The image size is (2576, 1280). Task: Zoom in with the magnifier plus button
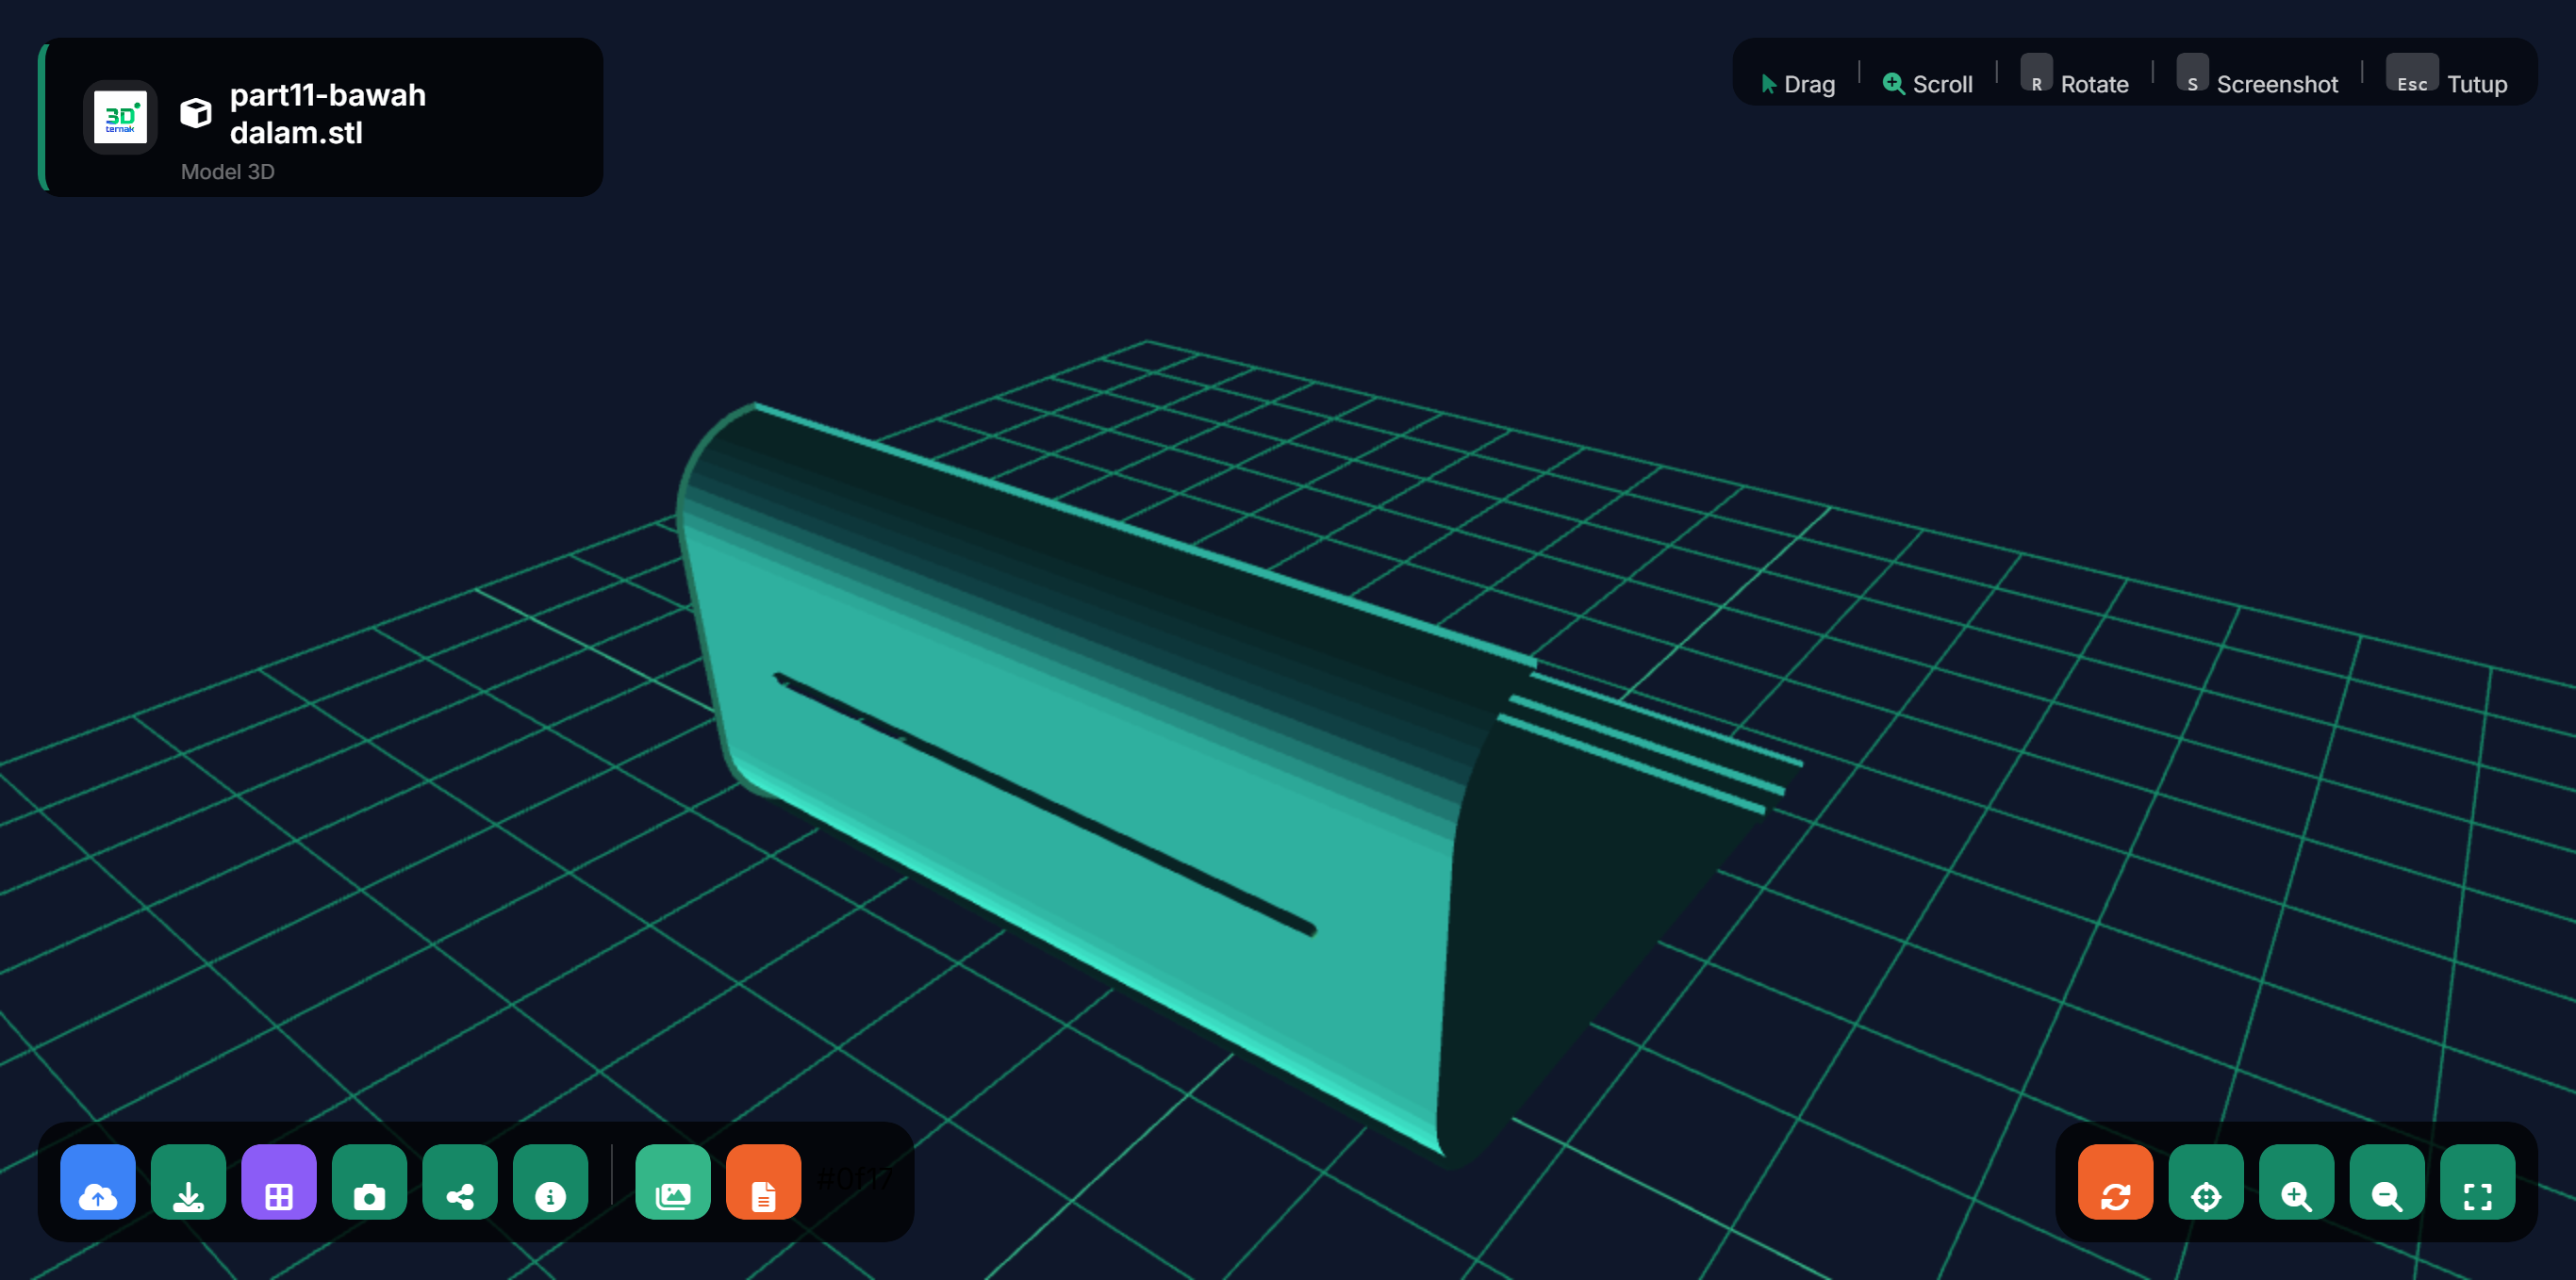[2297, 1182]
